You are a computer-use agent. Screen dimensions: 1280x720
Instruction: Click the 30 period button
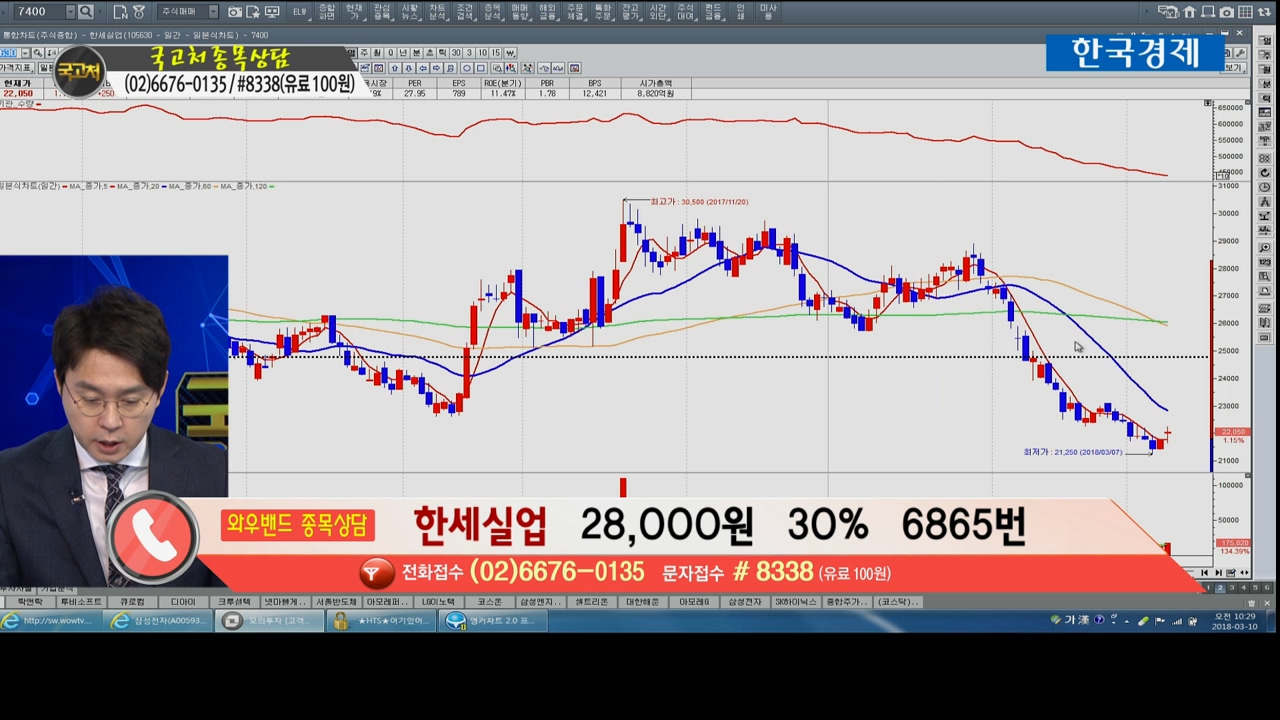click(456, 53)
